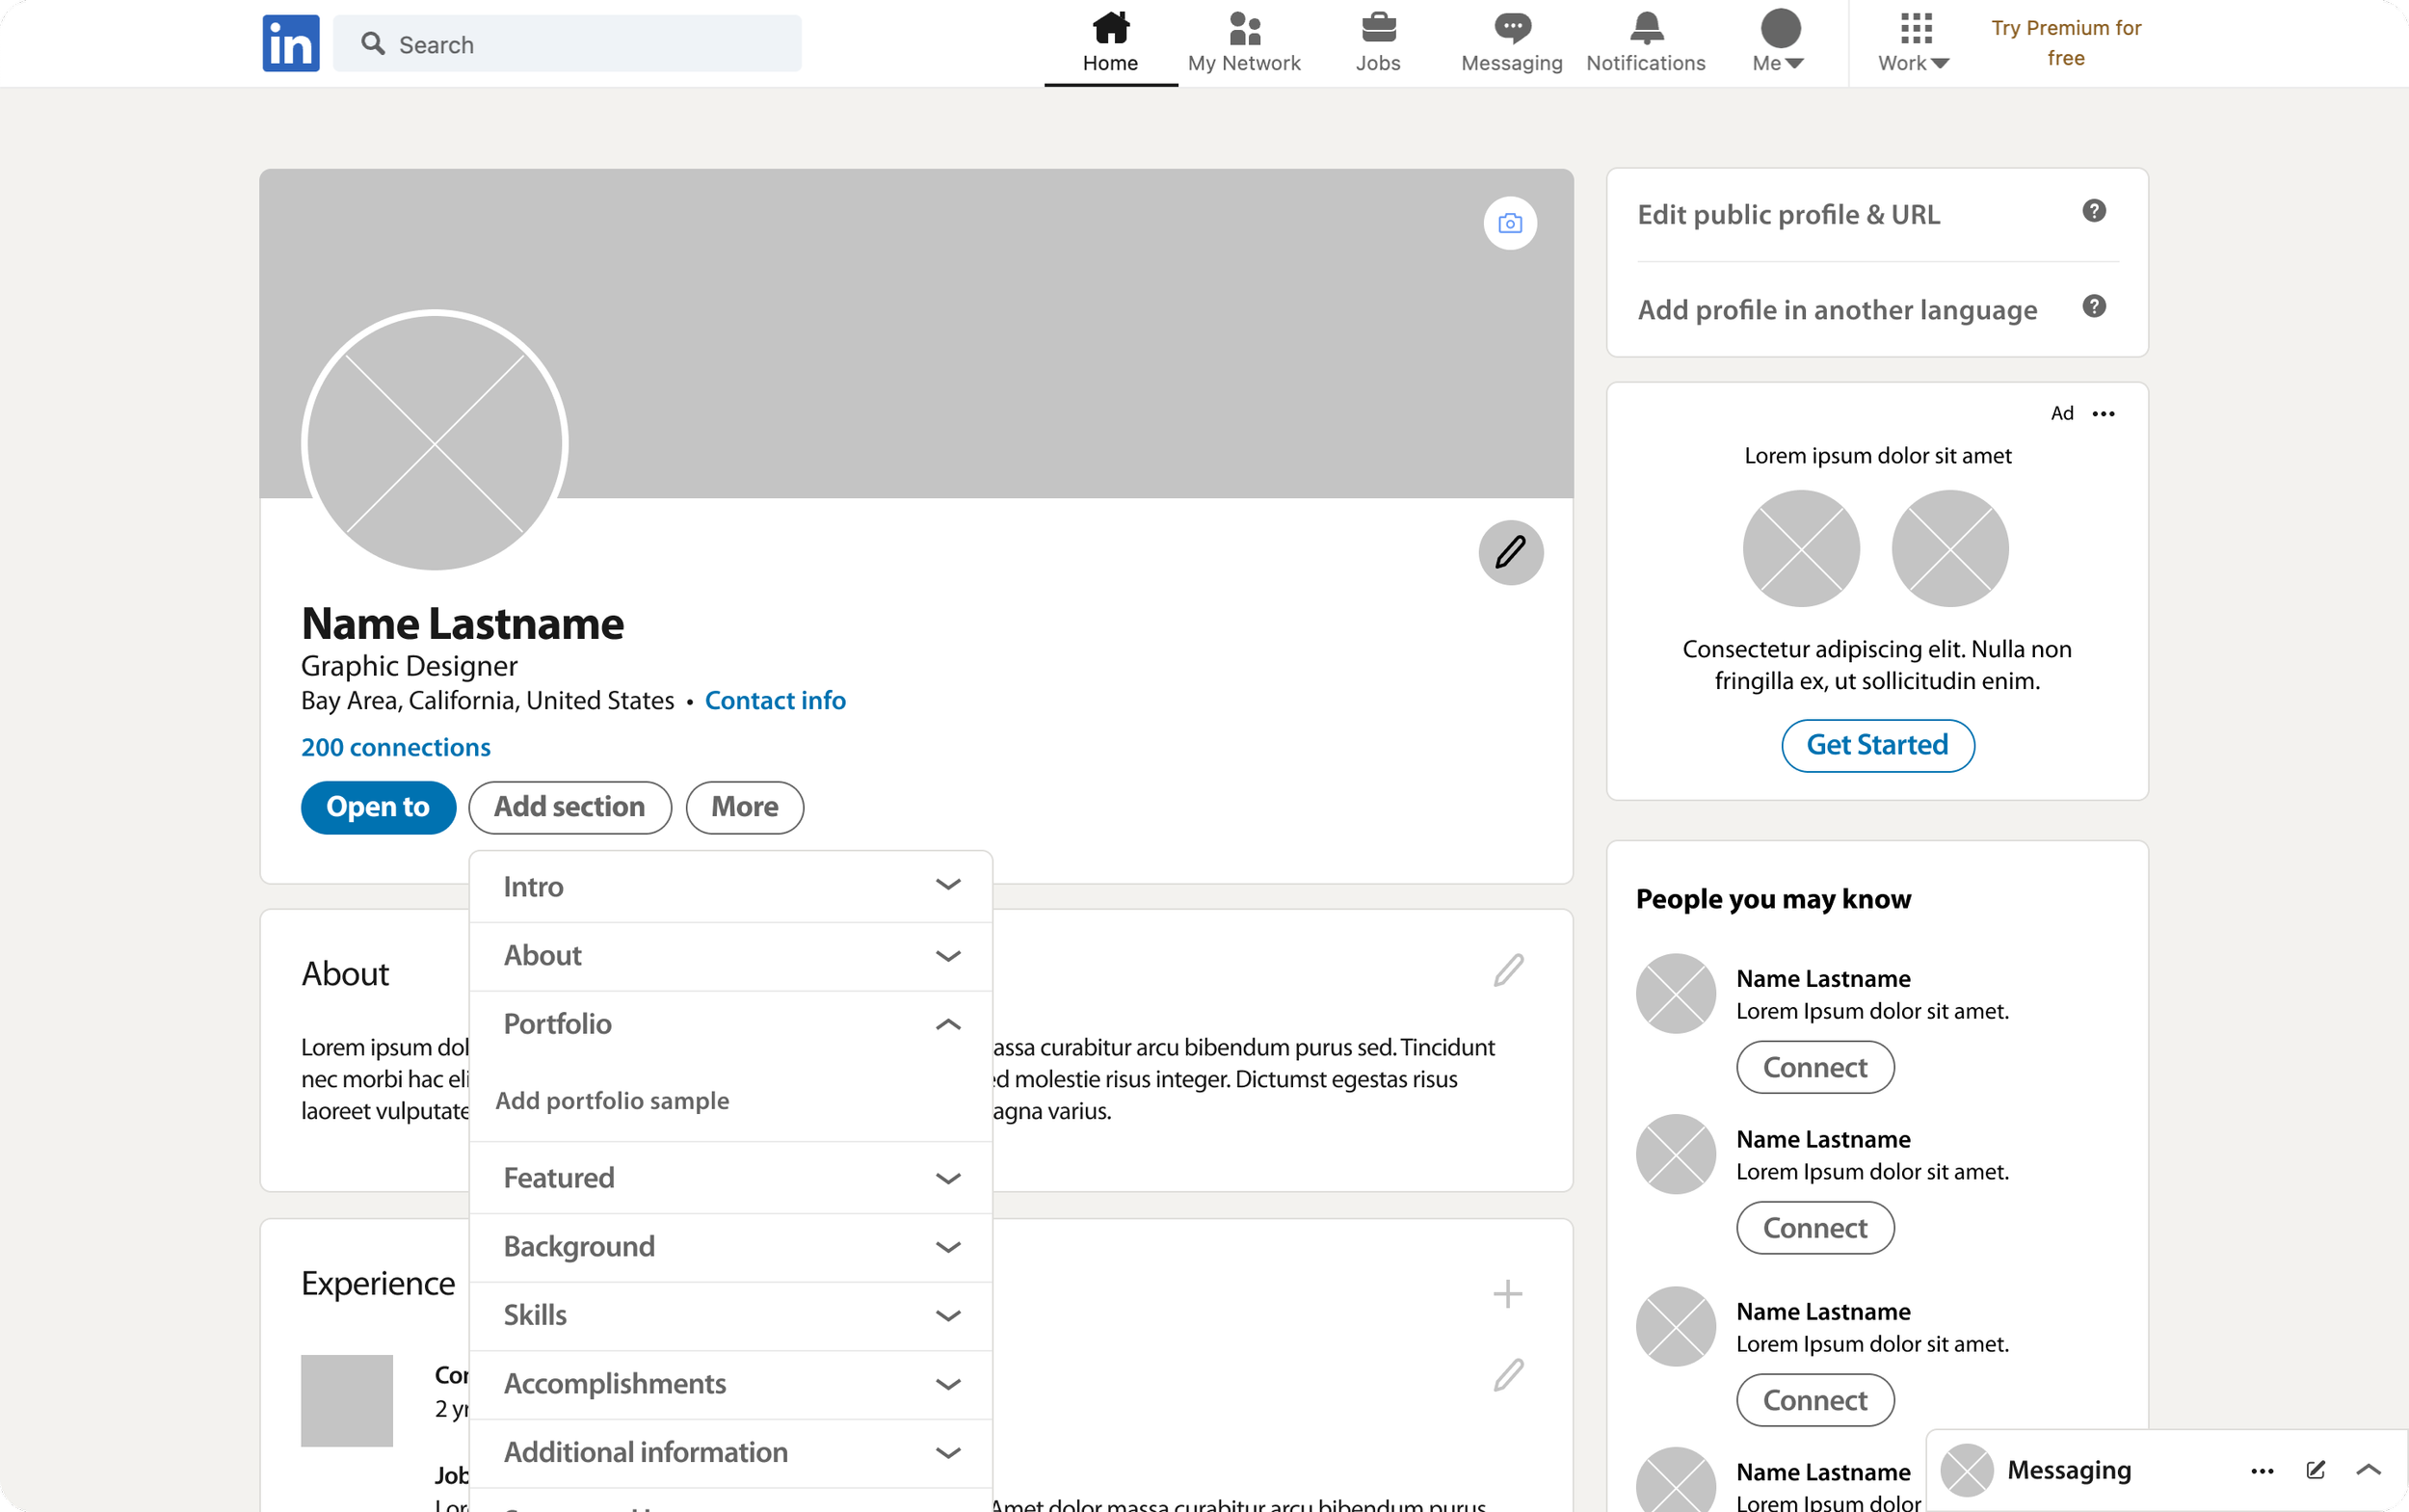Open Messaging from top navigation

point(1511,42)
